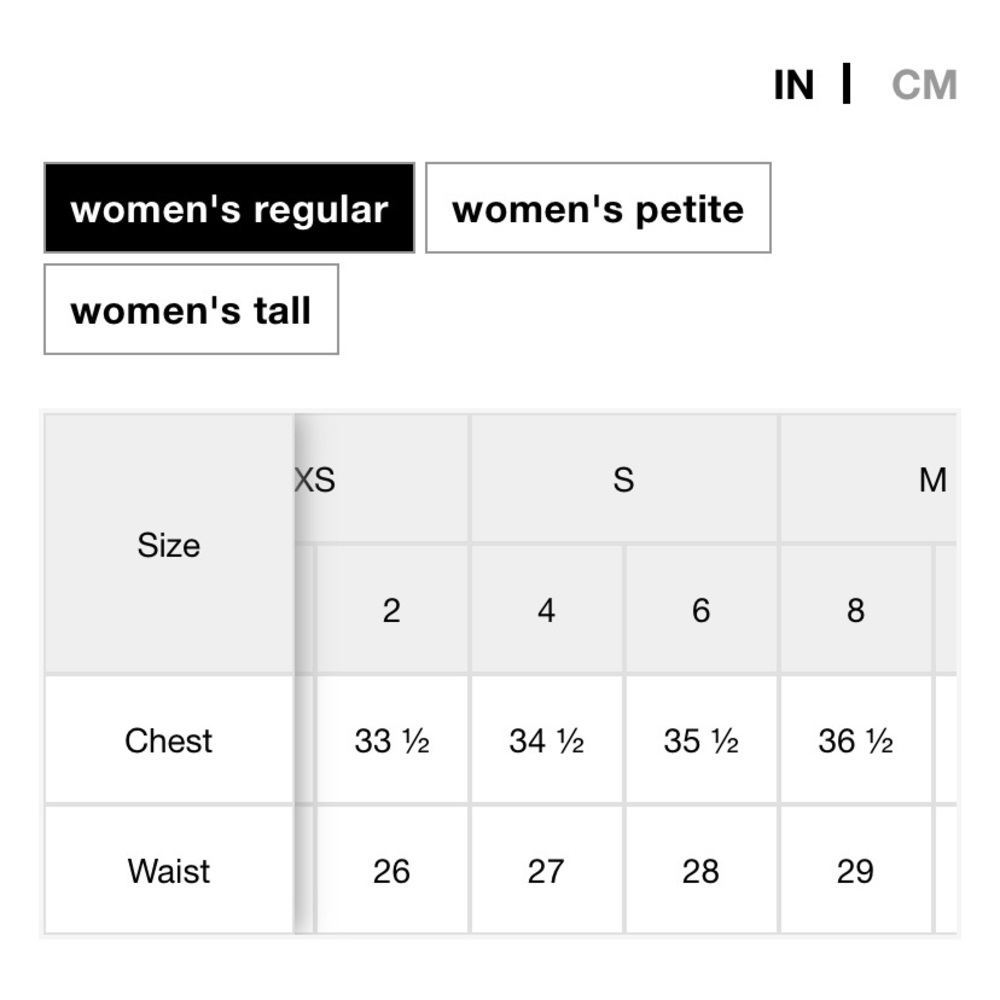Click chest measurement 33 ½
The height and width of the screenshot is (1000, 1000).
click(x=391, y=741)
